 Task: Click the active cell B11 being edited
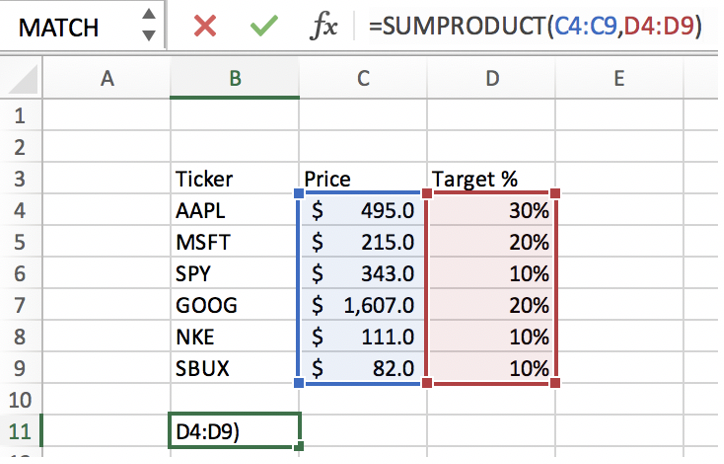[x=235, y=431]
